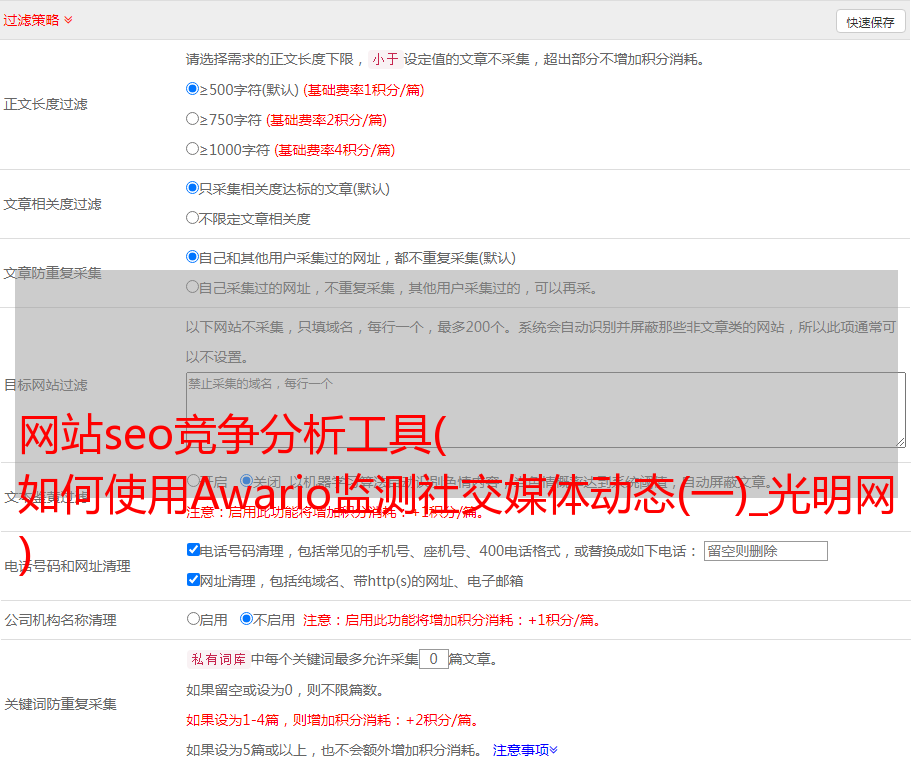Select 自己和其他用户采集过的网址 dedupe option

[192, 257]
